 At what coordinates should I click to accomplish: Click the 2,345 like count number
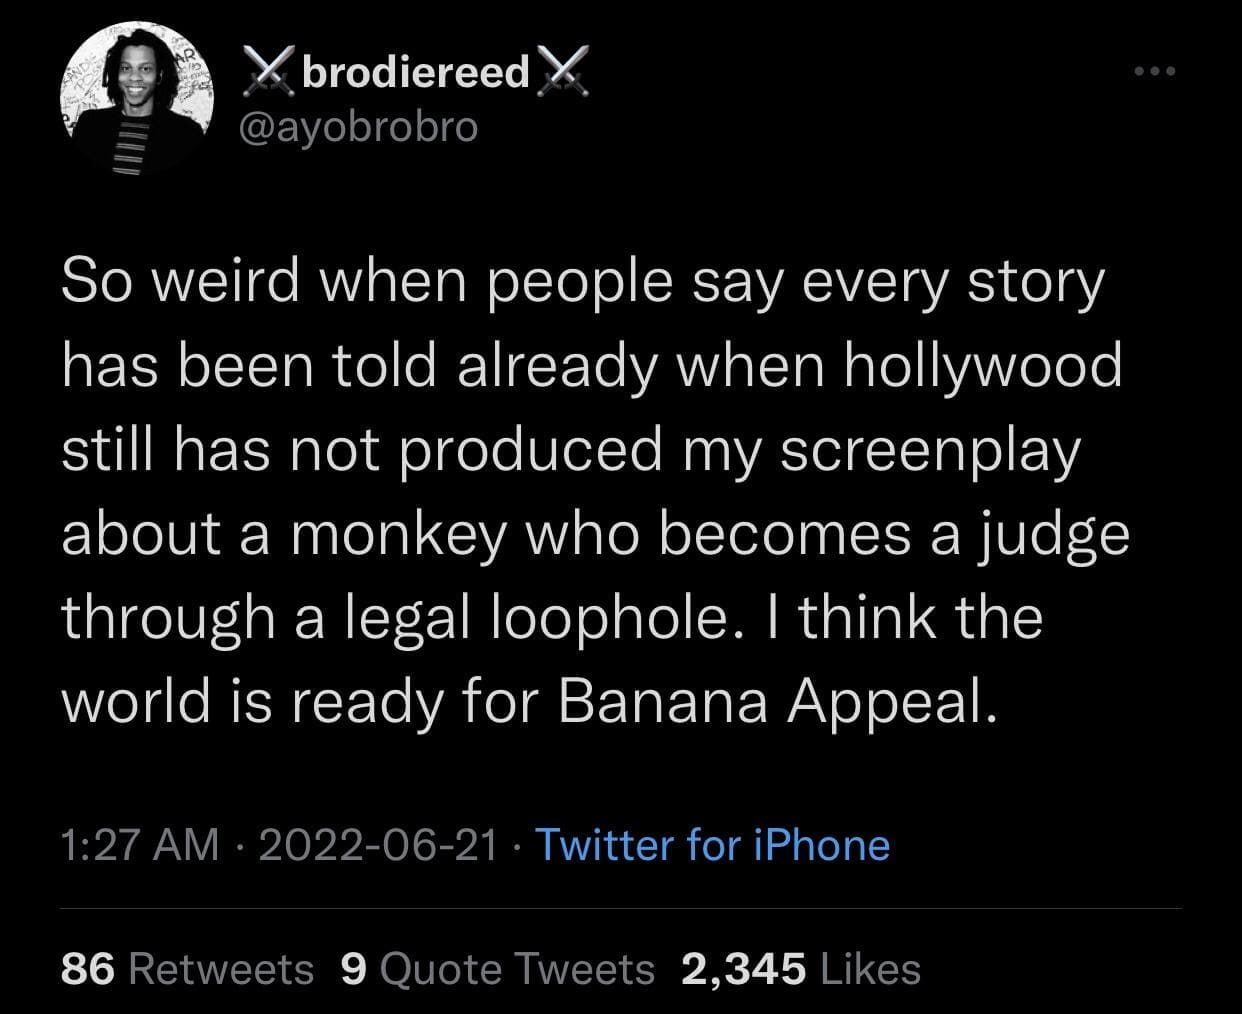[x=742, y=968]
